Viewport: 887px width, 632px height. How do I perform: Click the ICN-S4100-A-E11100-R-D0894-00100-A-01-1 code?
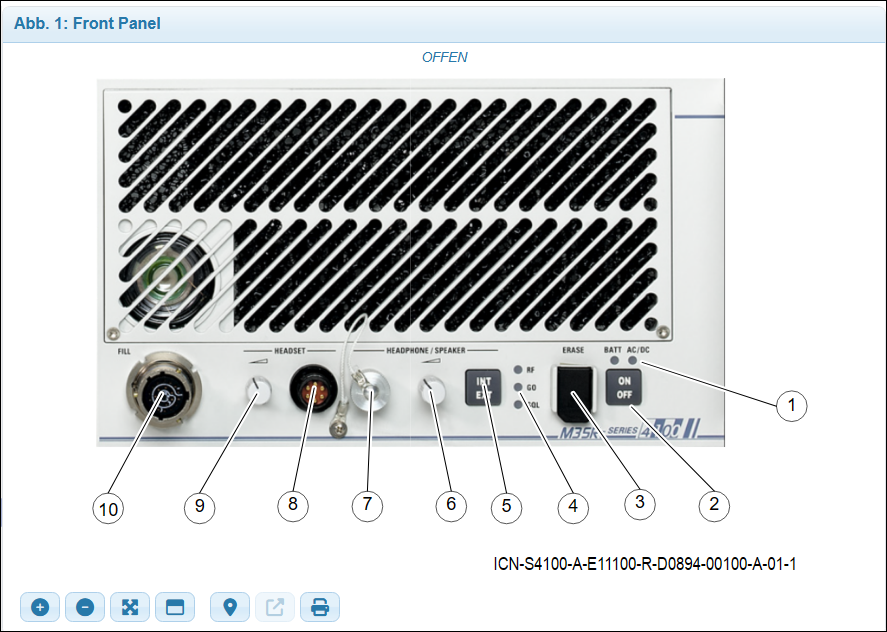pos(645,564)
